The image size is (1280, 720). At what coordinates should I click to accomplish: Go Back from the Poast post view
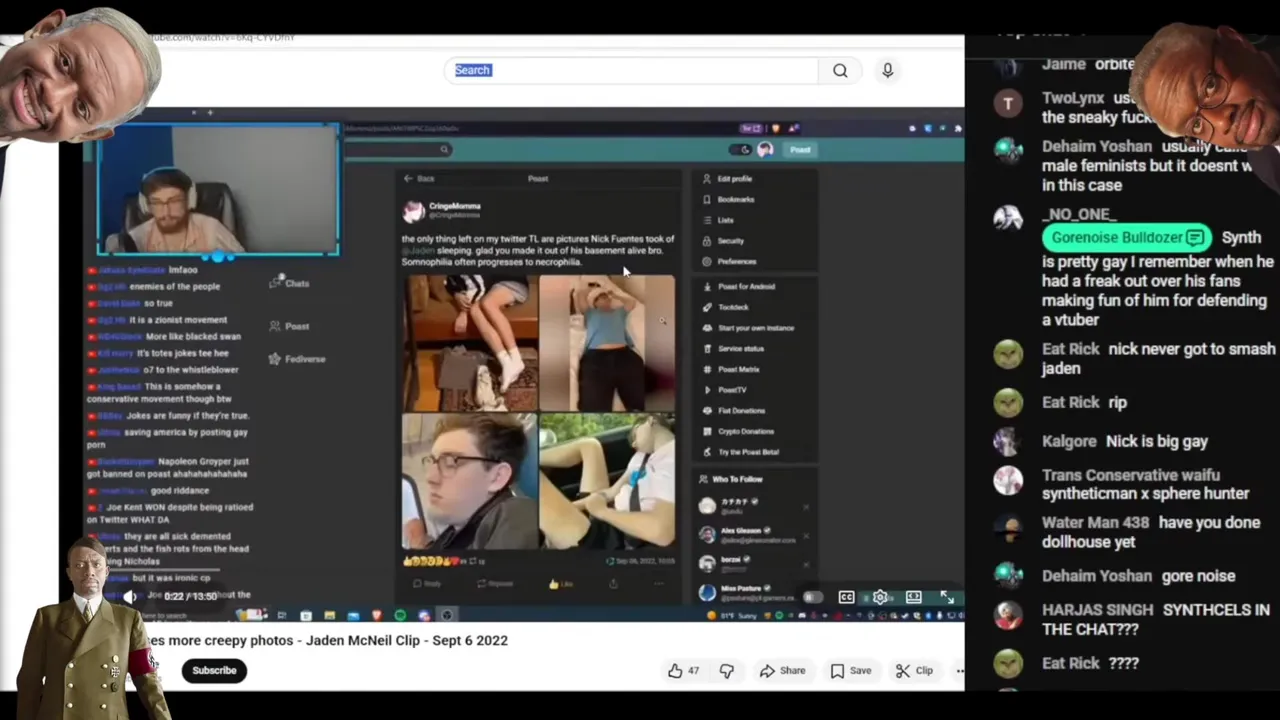click(x=419, y=178)
